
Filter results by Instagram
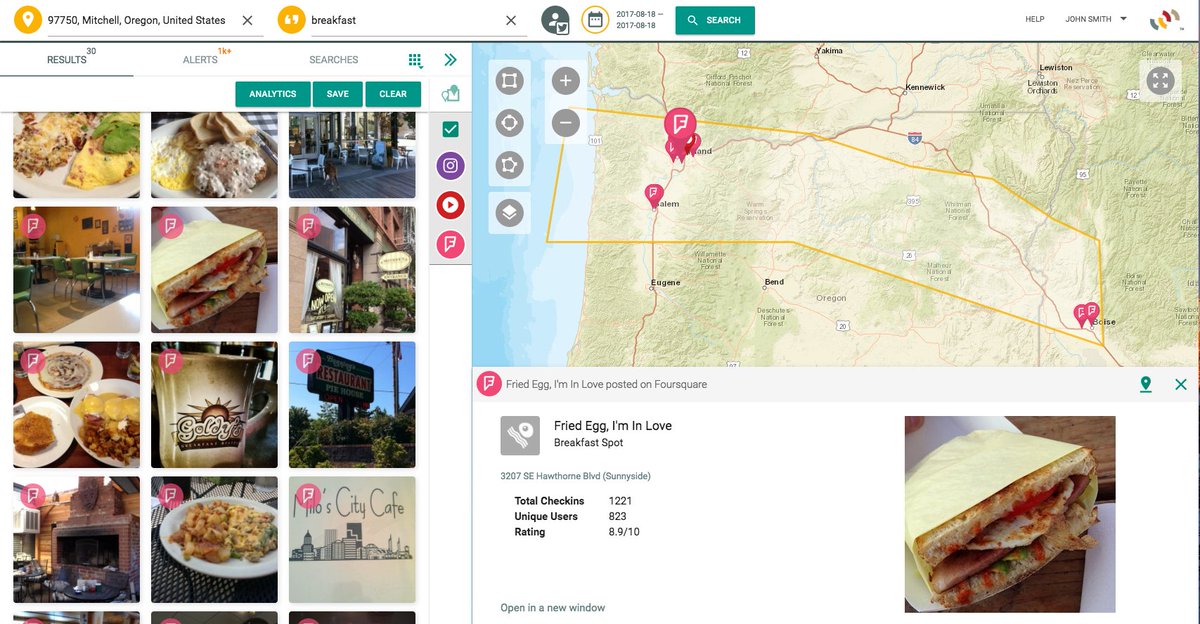click(449, 165)
